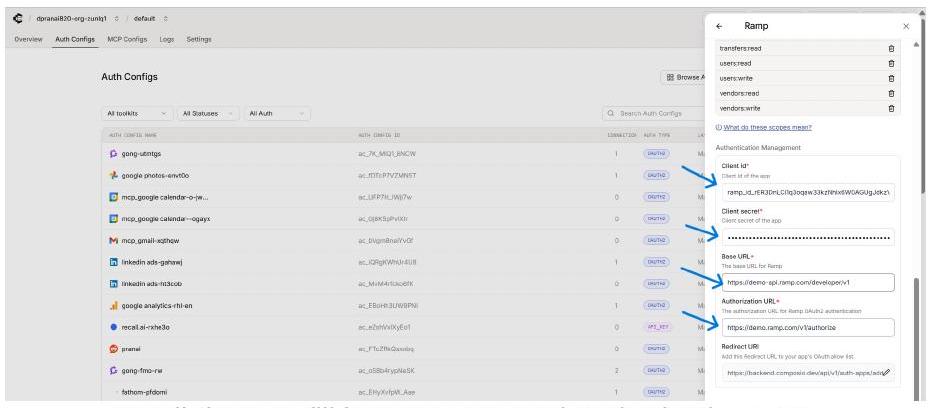Open the All Statuses filter dropdown

coord(208,113)
